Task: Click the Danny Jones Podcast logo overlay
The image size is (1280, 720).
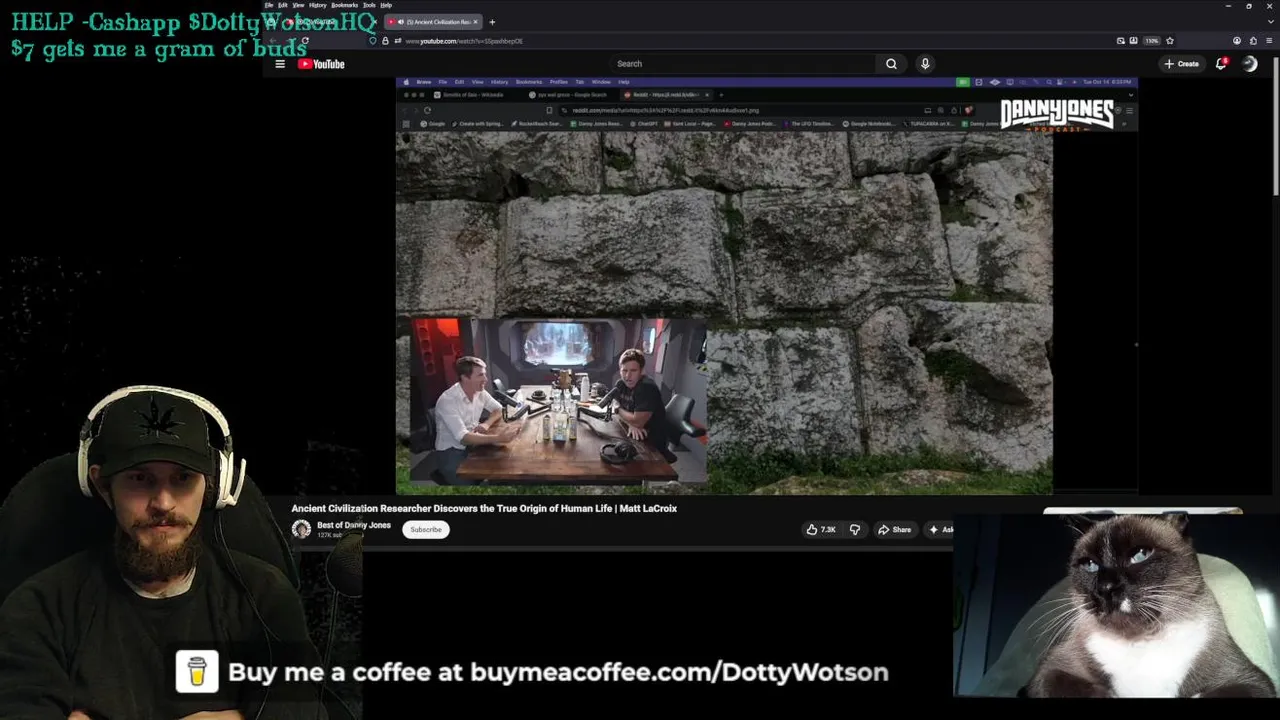Action: [1057, 115]
